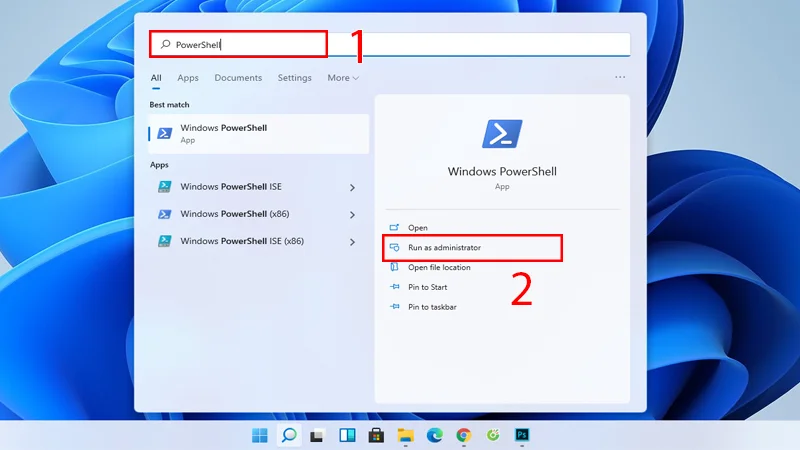
Task: Click the Search icon on taskbar
Action: click(289, 435)
